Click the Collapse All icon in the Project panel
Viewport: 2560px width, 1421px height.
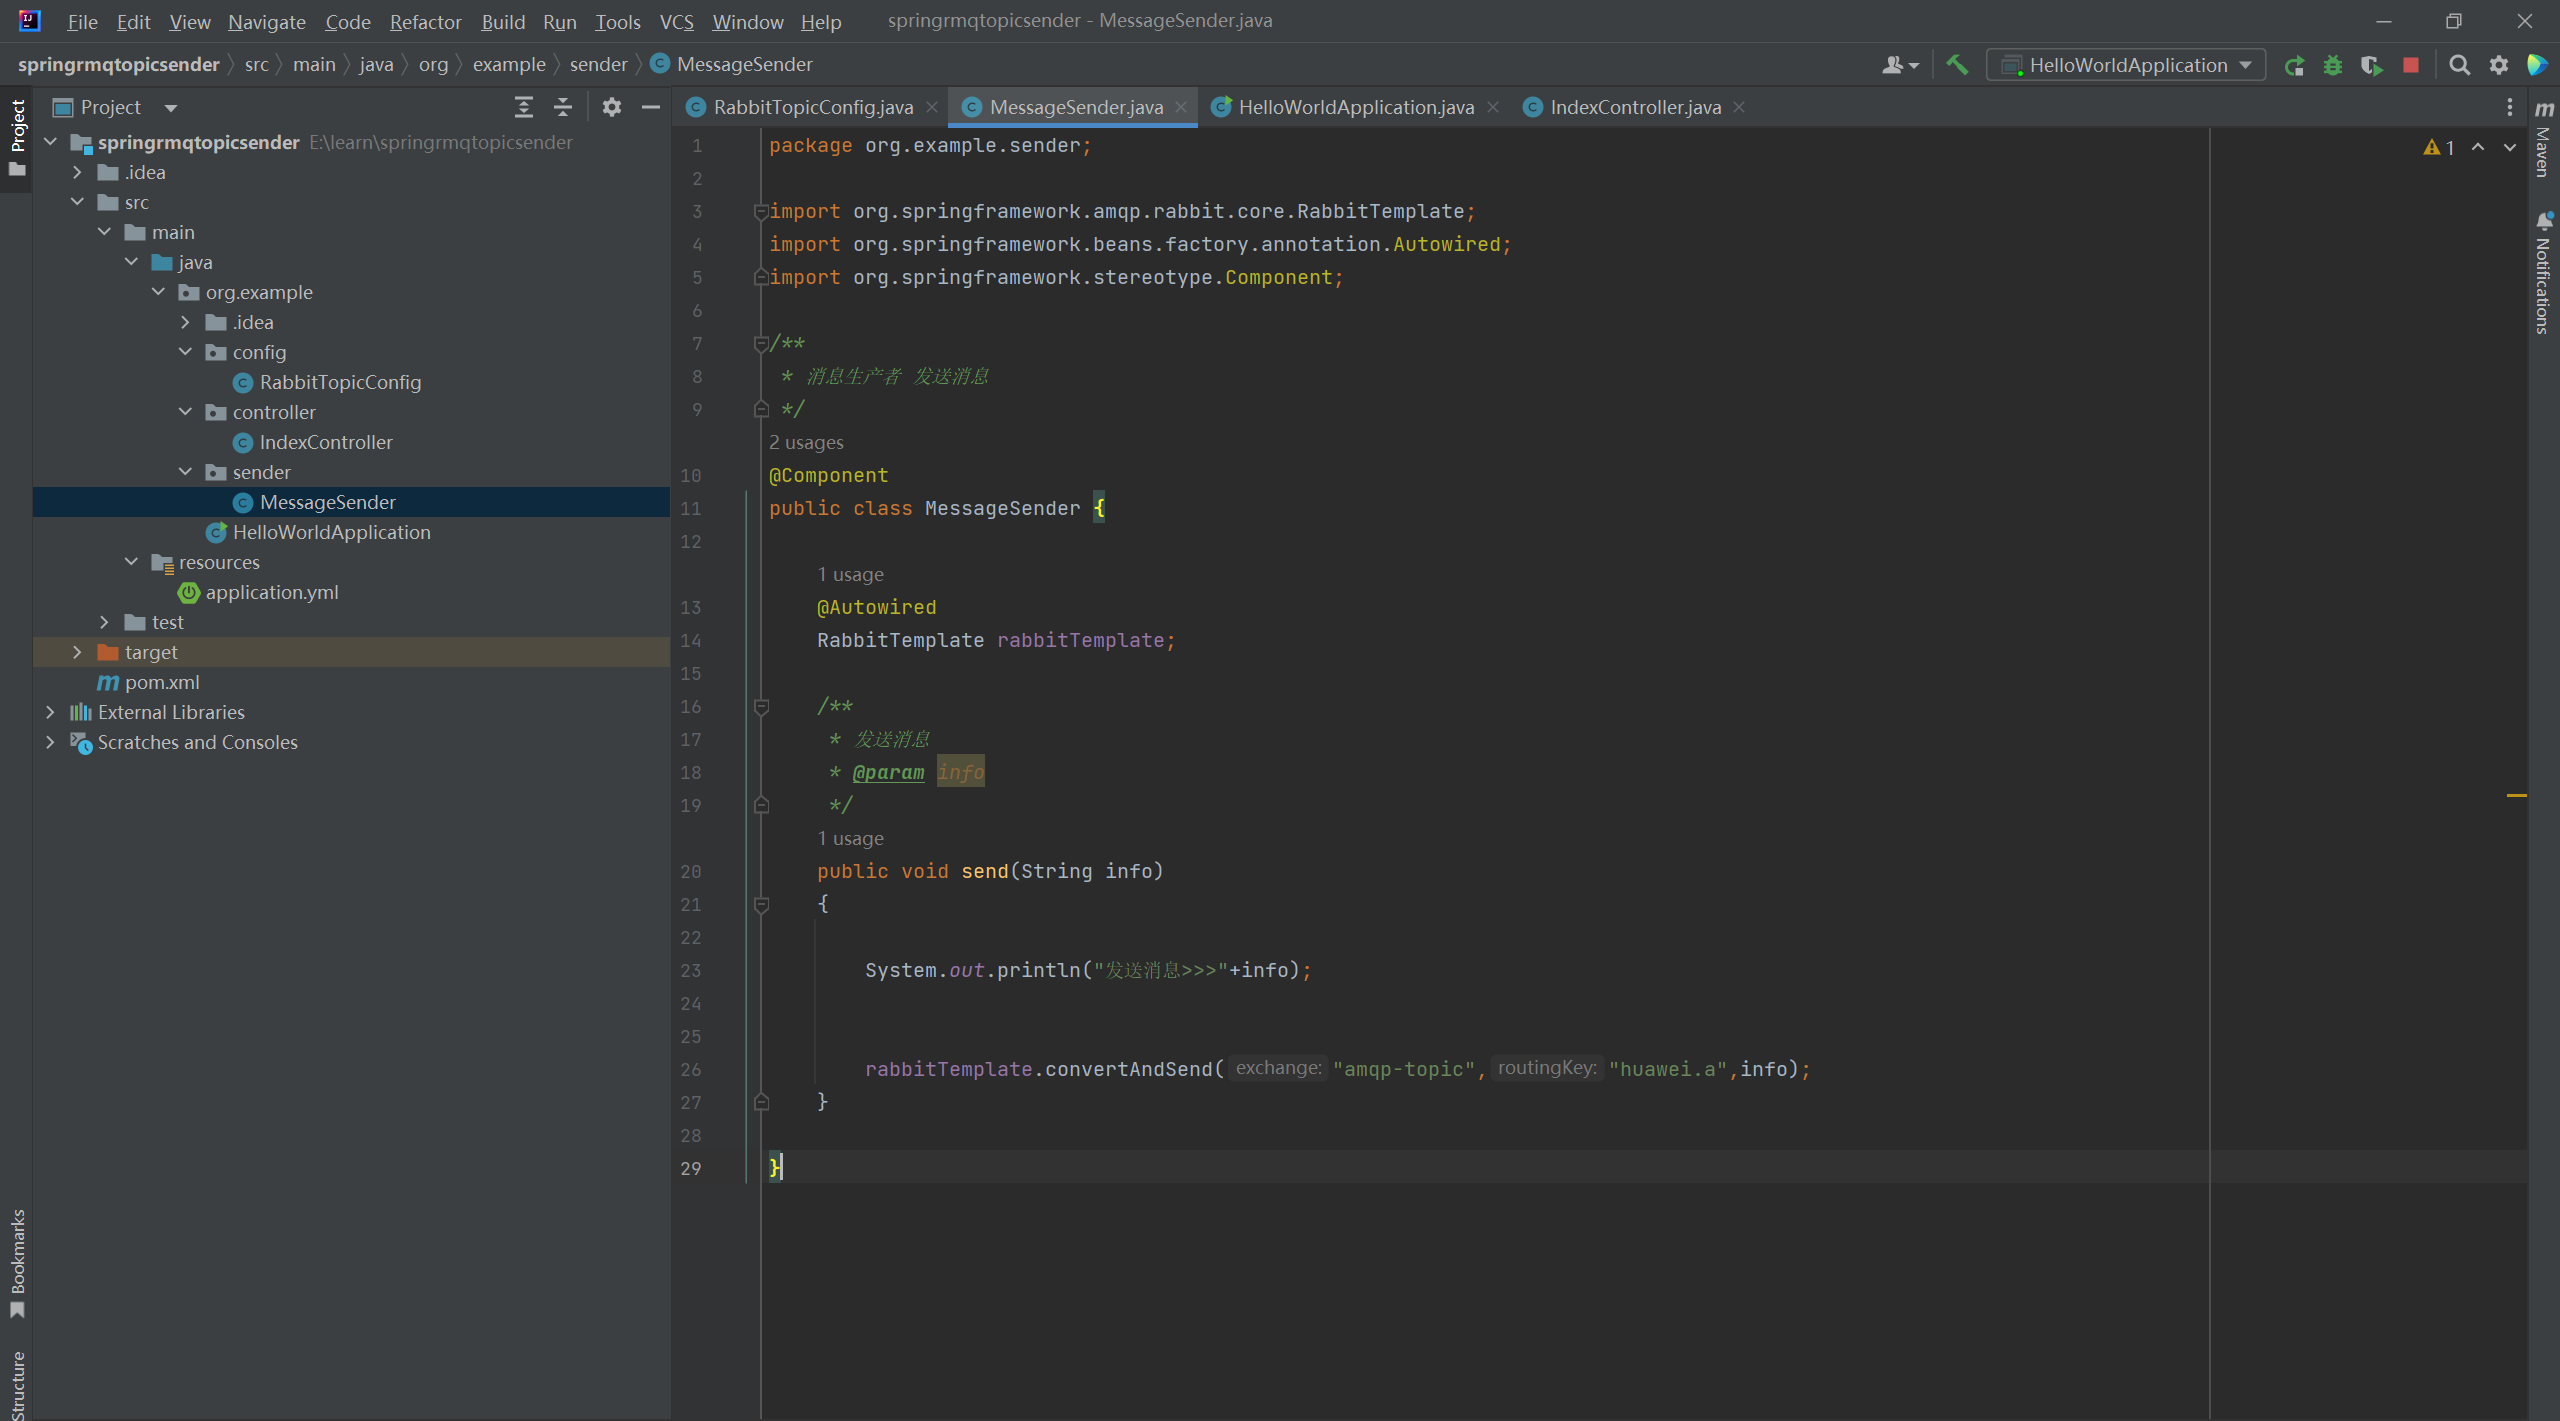point(562,107)
